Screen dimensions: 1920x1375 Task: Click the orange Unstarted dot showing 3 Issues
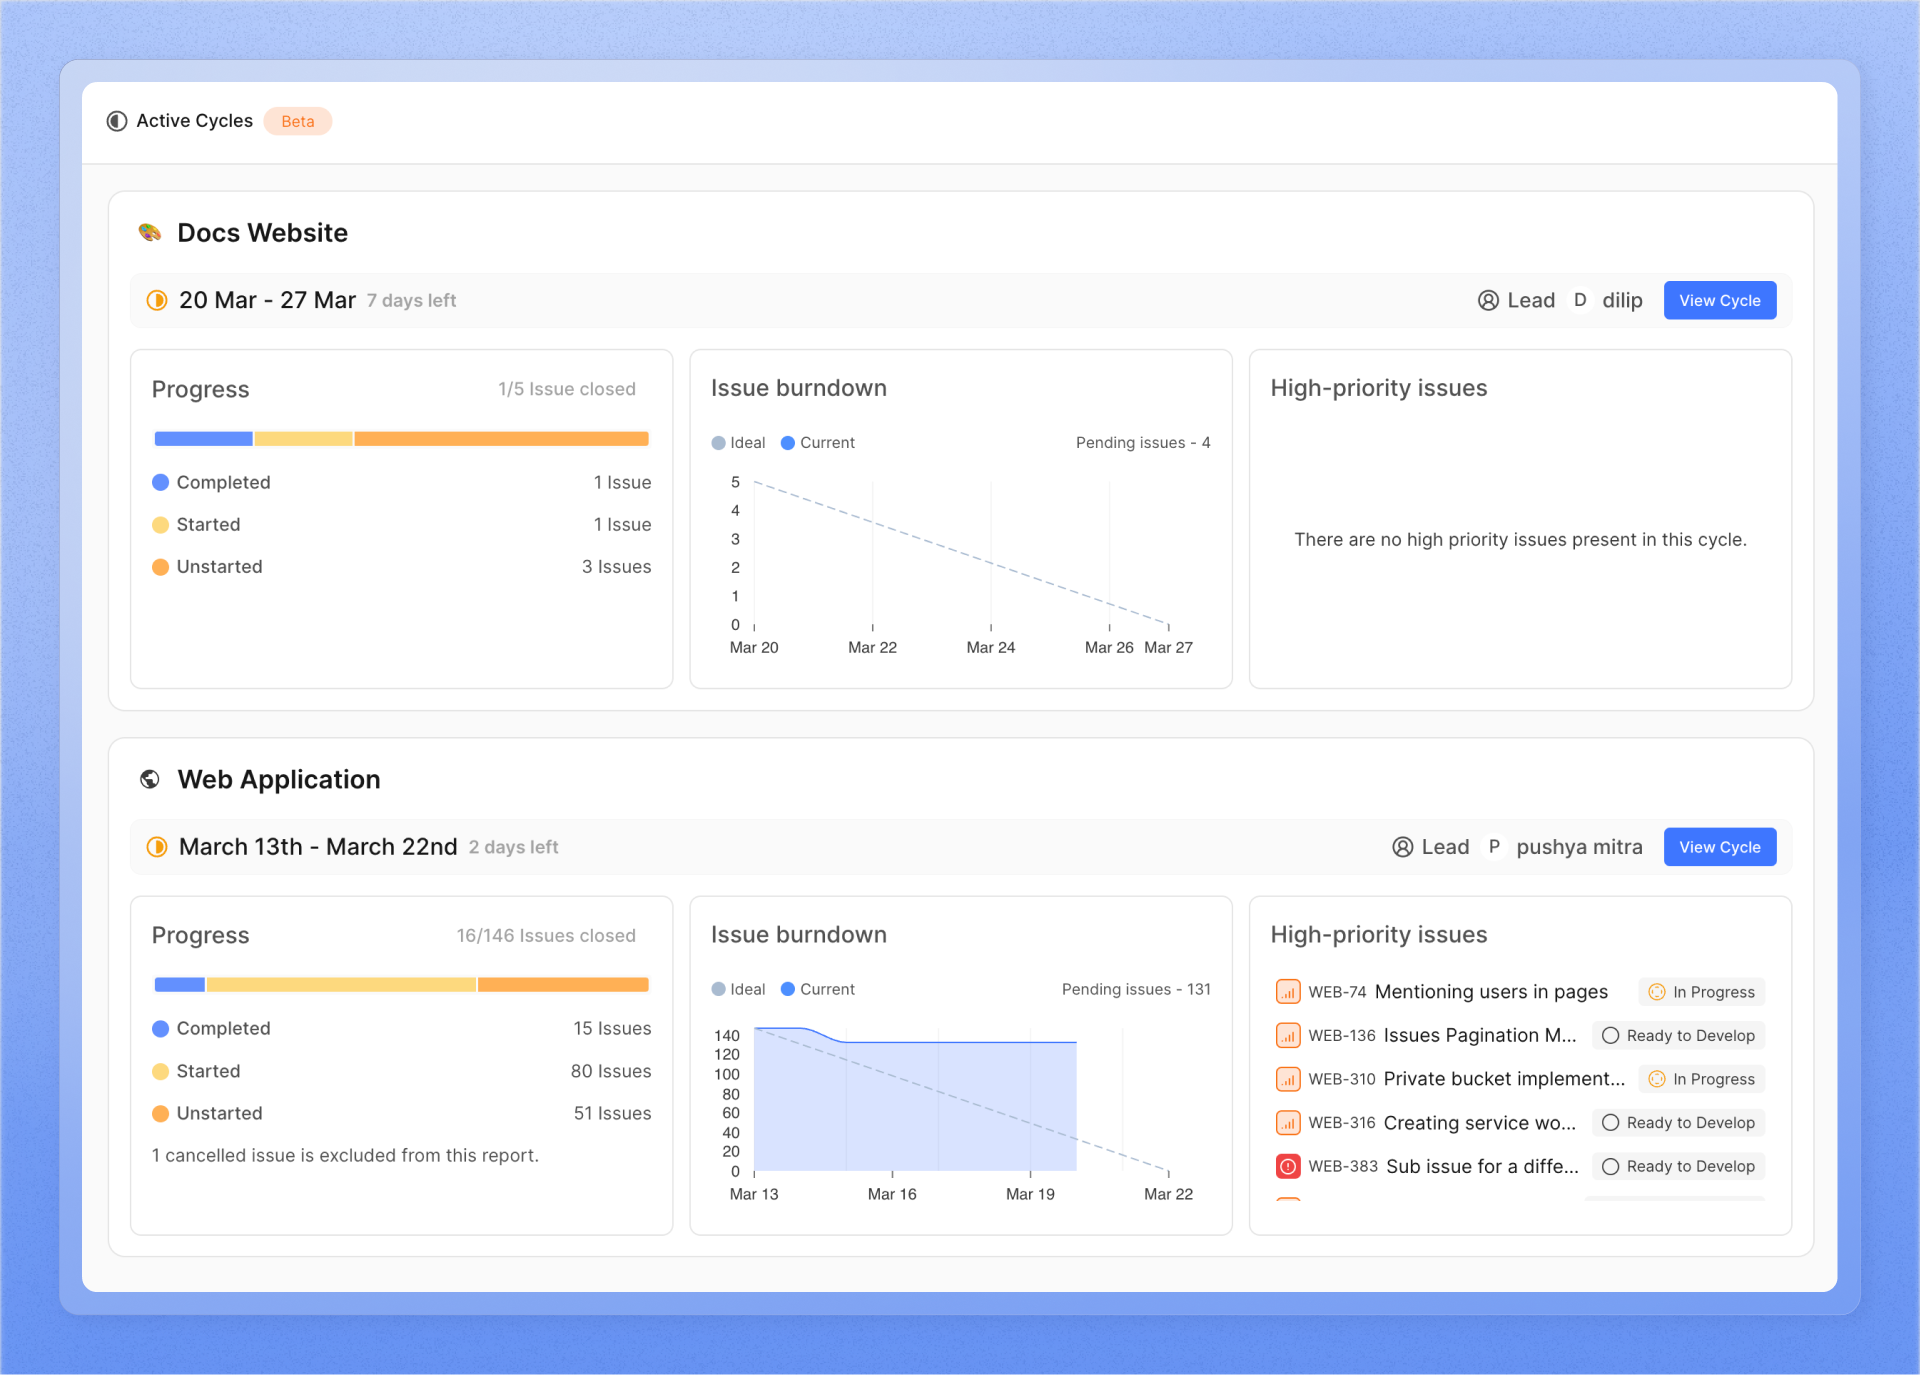click(160, 567)
